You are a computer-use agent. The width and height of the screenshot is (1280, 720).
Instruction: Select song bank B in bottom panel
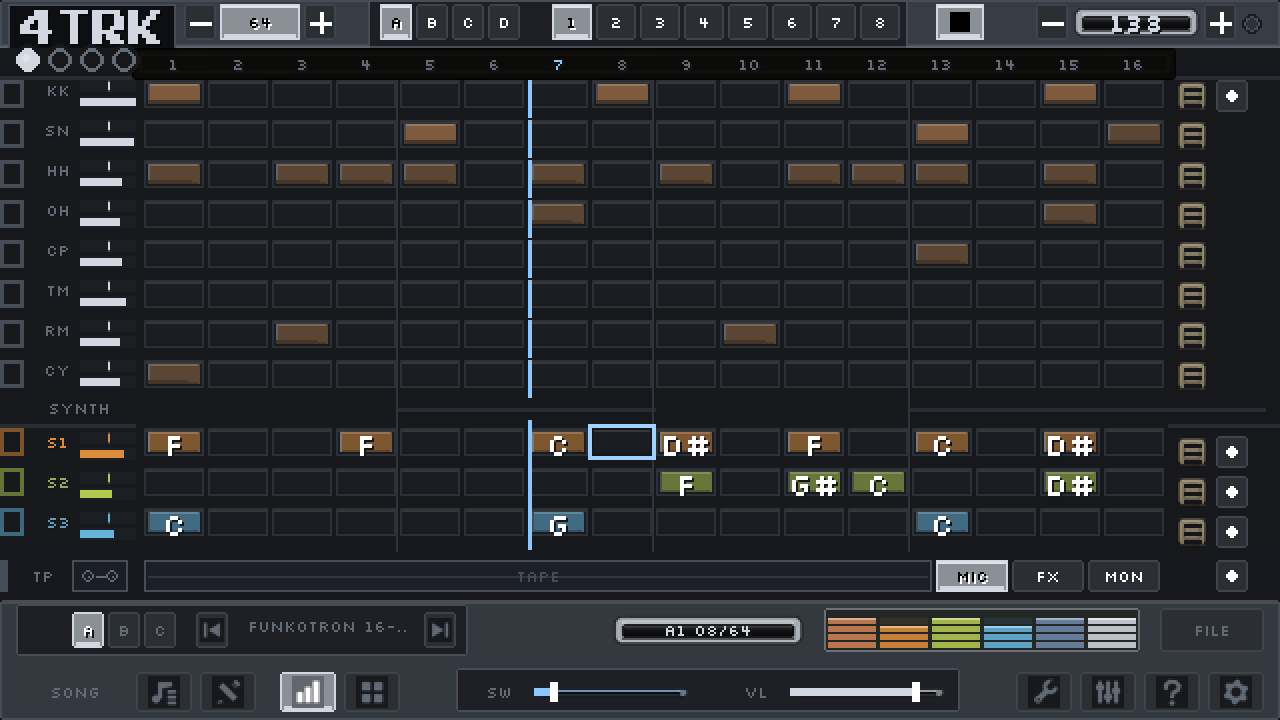(124, 631)
